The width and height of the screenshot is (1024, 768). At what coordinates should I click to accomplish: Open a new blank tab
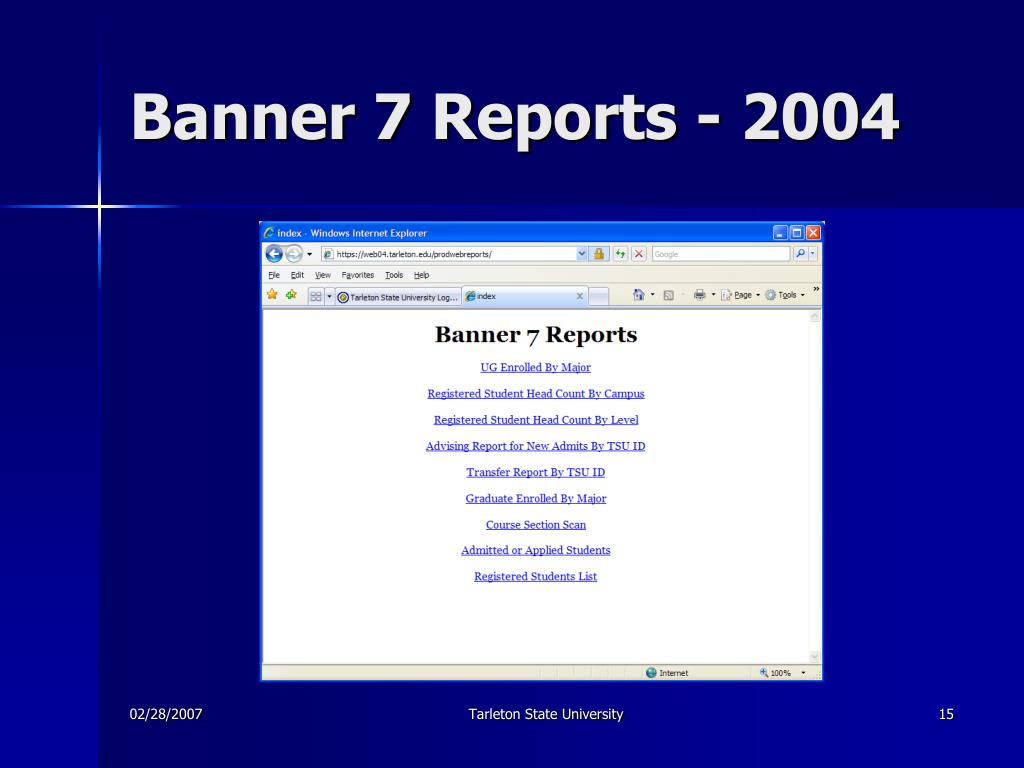click(599, 296)
